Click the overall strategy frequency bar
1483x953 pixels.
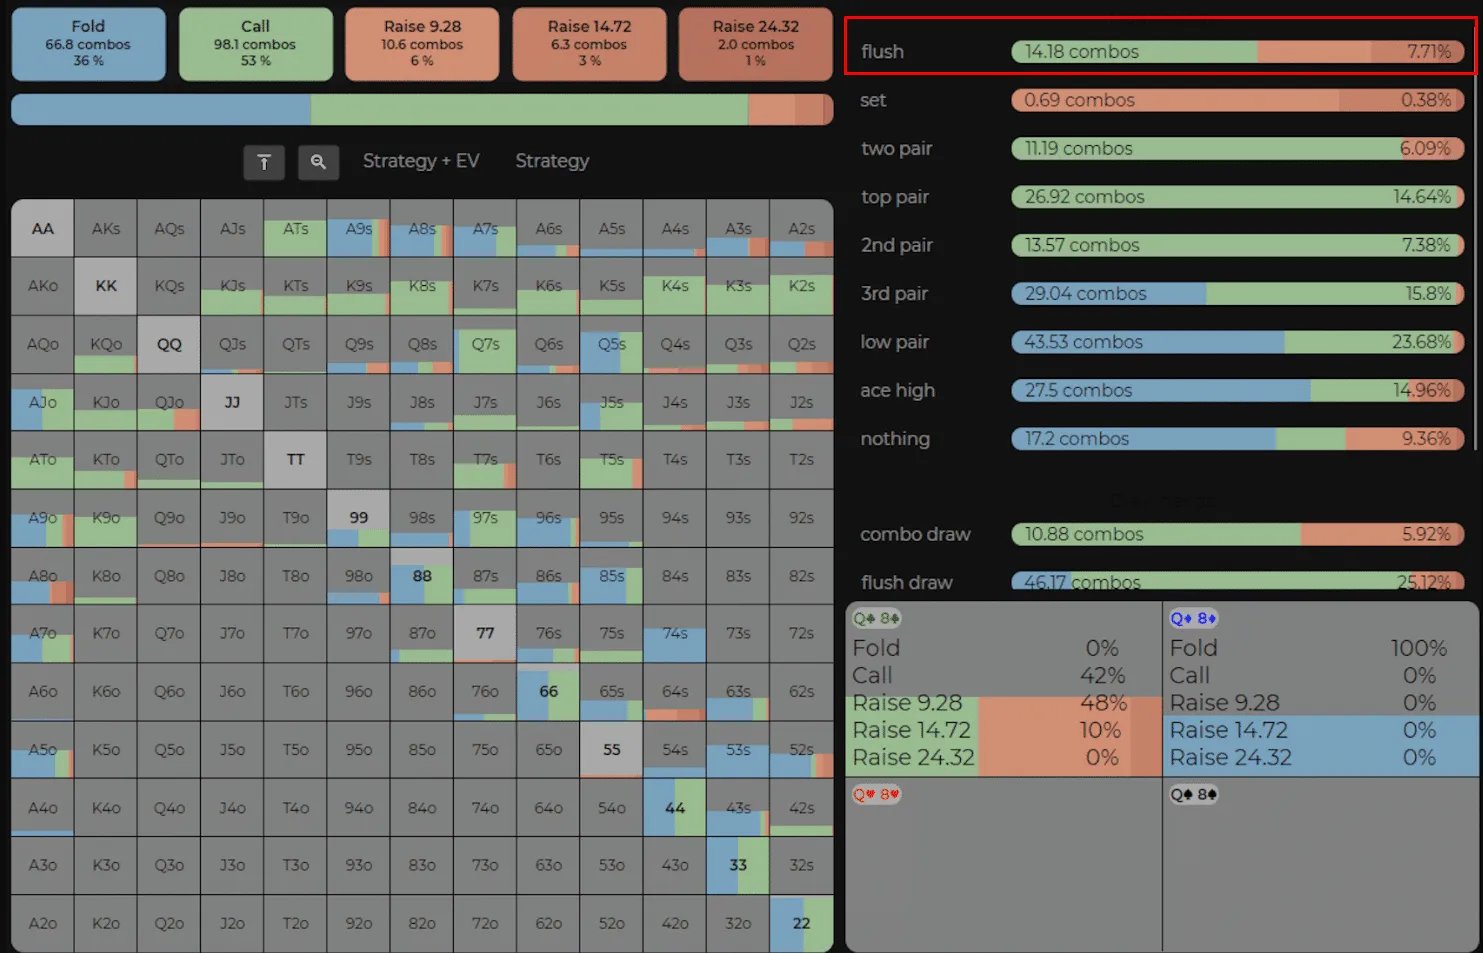[x=422, y=110]
